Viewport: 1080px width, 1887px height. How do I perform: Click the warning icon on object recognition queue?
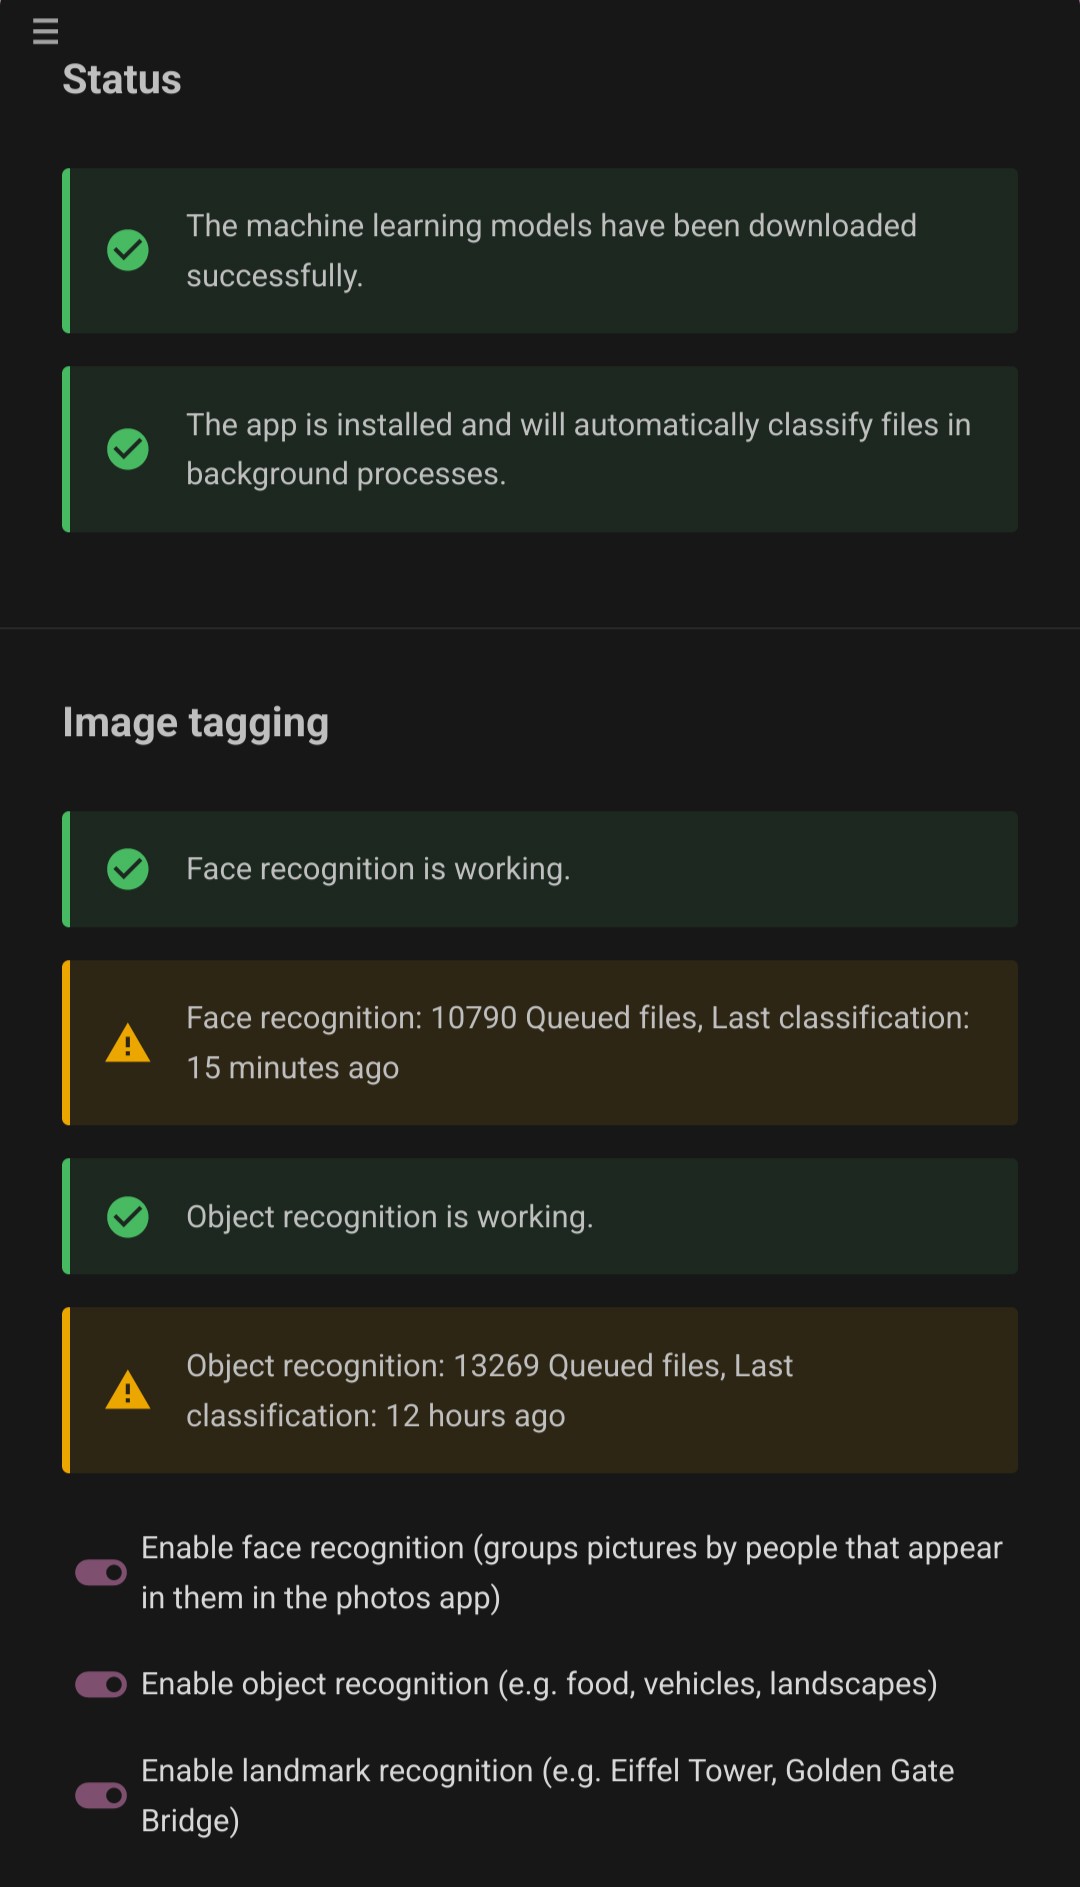[x=126, y=1390]
